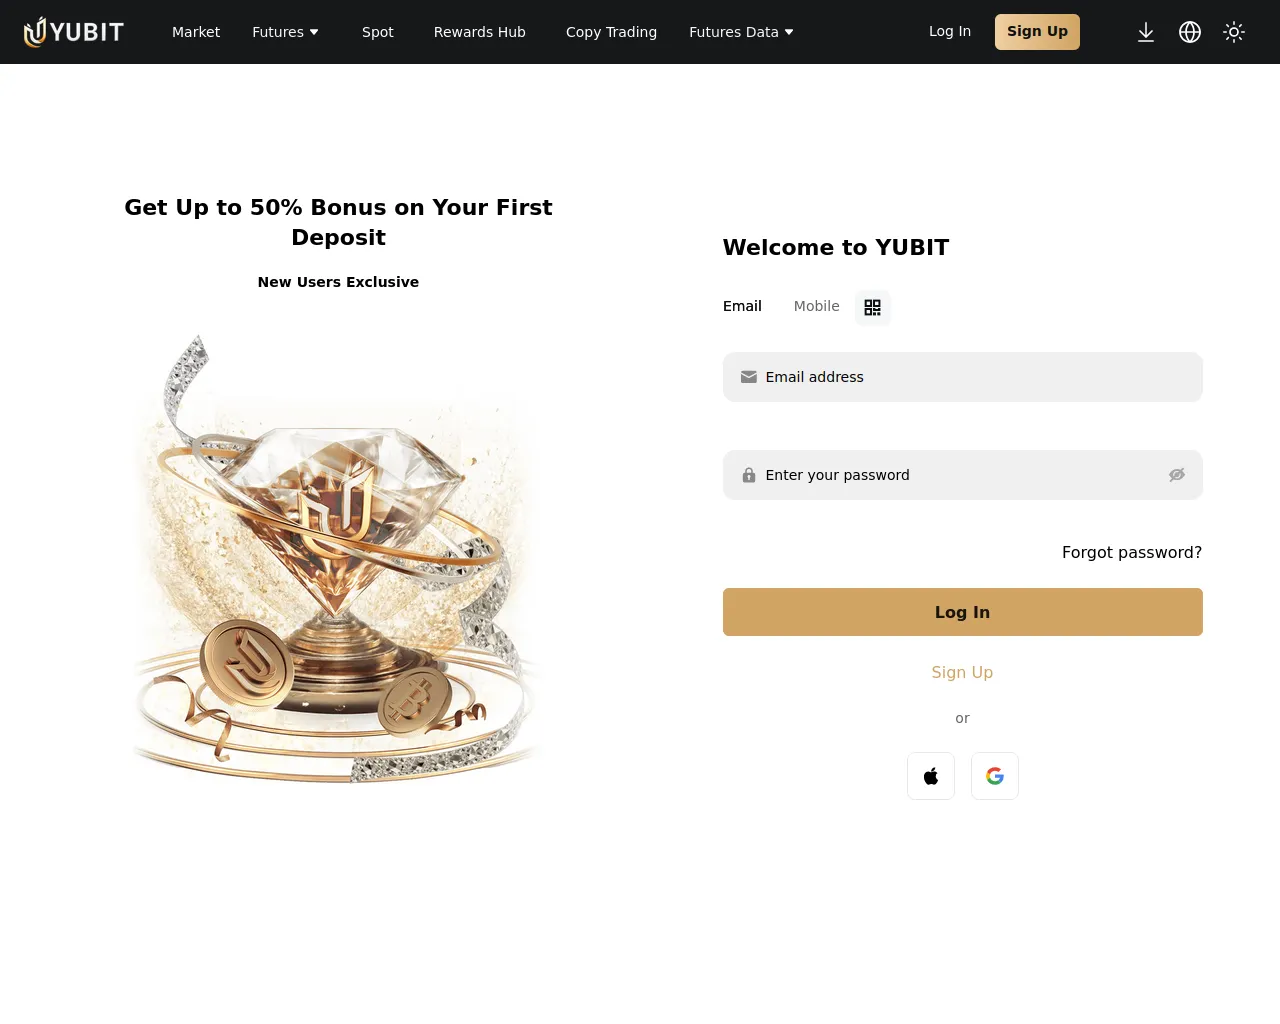Expand the Futures dropdown menu

(x=285, y=32)
